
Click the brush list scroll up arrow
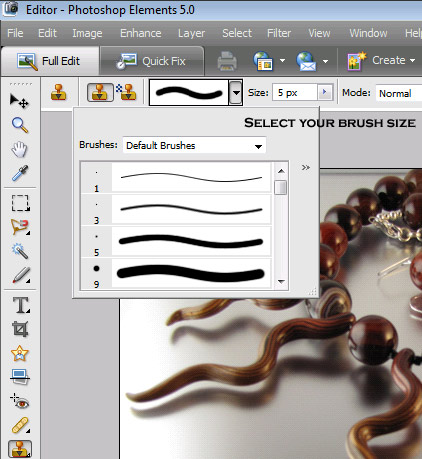tap(281, 171)
